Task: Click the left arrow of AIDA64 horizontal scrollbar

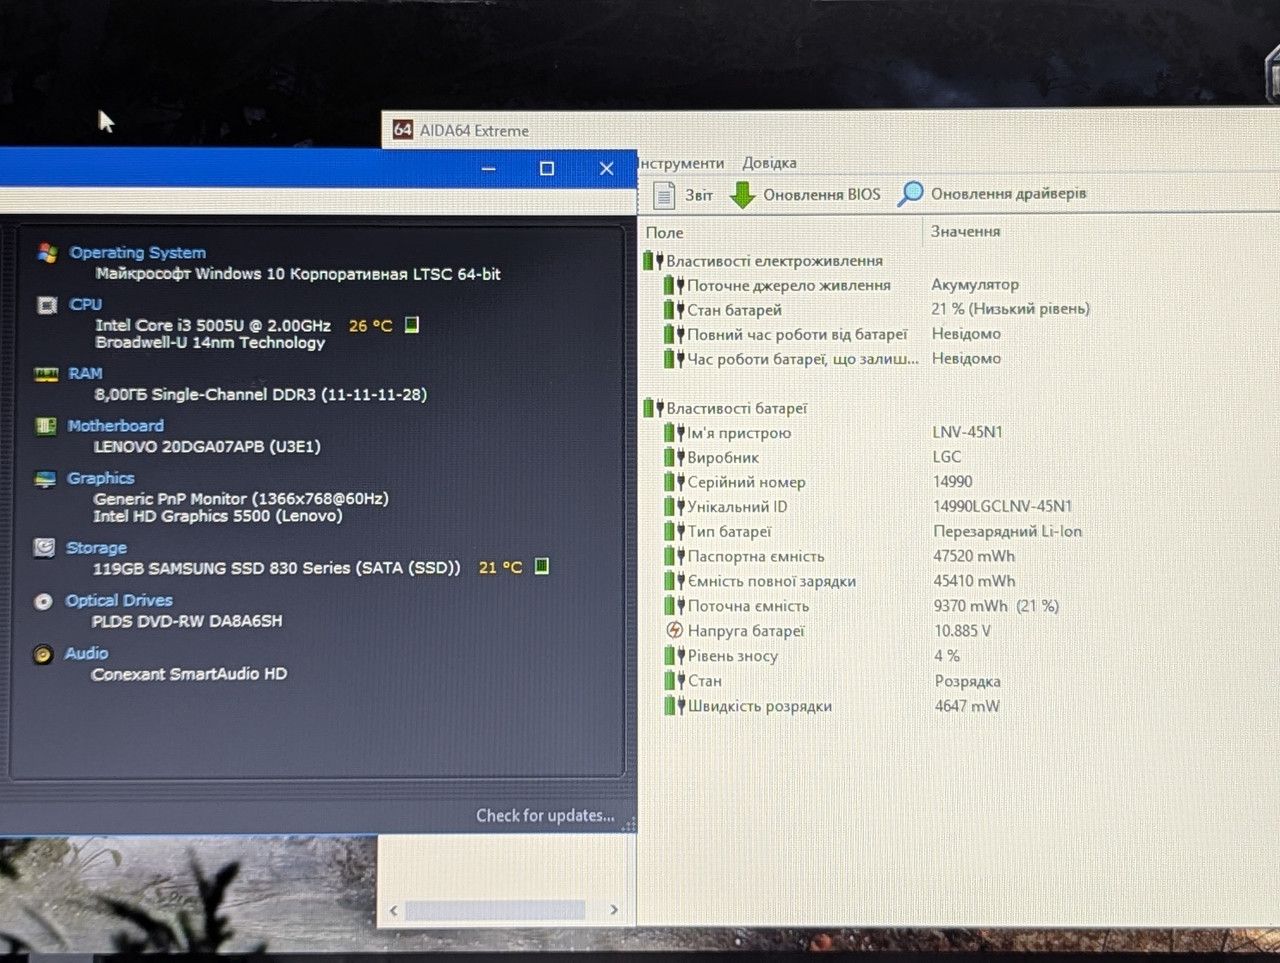Action: pyautogui.click(x=394, y=910)
